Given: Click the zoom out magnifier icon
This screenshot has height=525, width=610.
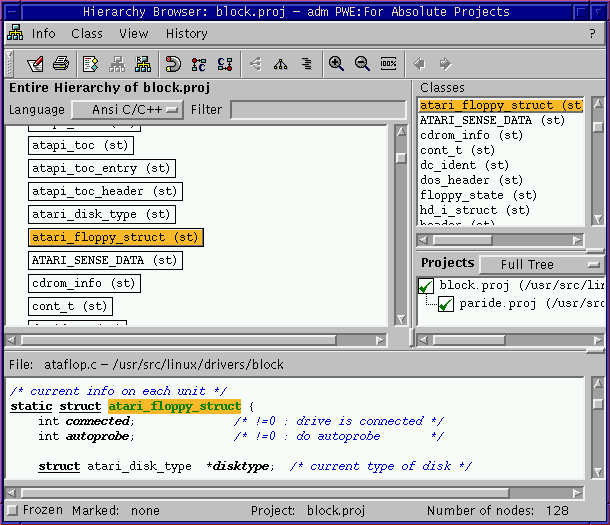Looking at the screenshot, I should coord(361,64).
